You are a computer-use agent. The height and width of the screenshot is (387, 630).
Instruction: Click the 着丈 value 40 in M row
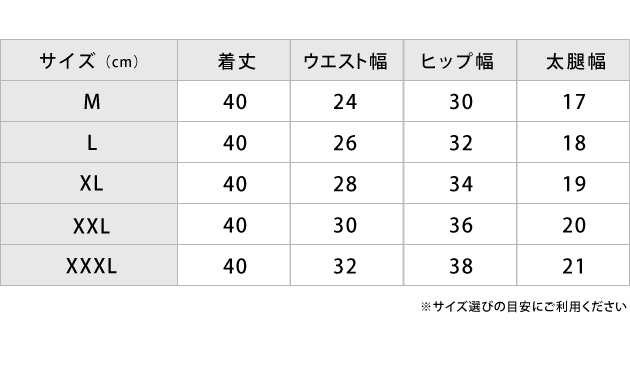pos(234,101)
